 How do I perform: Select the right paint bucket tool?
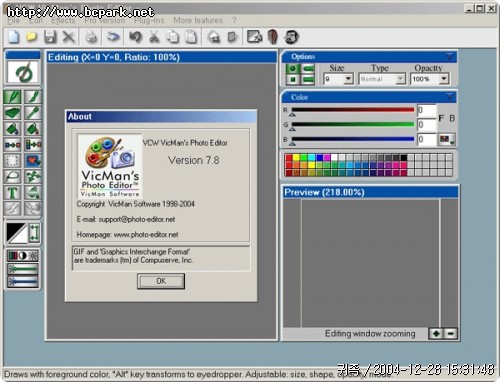tap(33, 129)
